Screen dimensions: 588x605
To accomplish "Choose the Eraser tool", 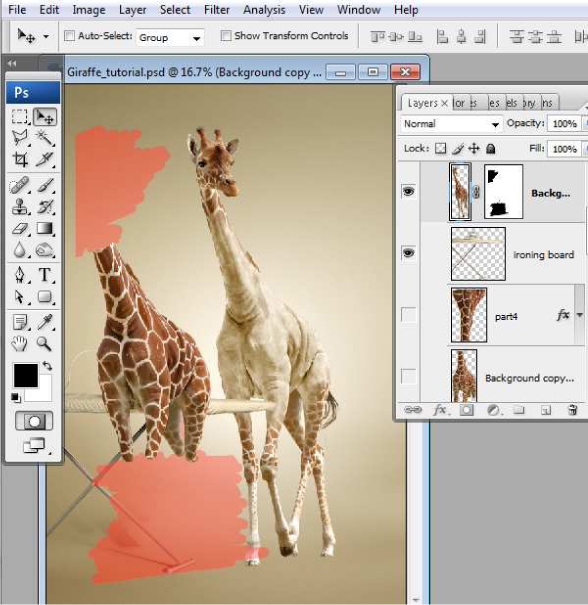I will [20, 228].
